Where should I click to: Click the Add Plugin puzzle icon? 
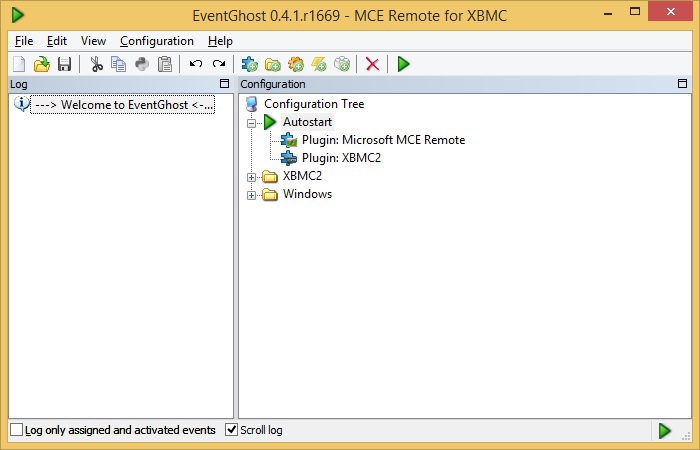click(250, 64)
